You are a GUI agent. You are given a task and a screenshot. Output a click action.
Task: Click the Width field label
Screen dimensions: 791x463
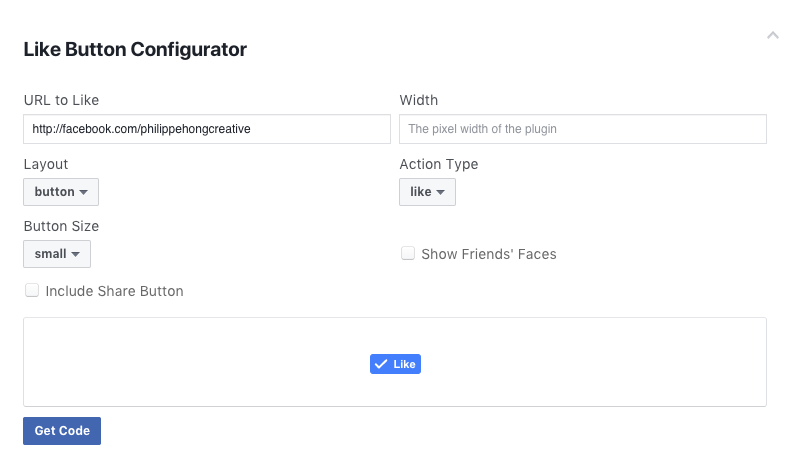click(419, 100)
